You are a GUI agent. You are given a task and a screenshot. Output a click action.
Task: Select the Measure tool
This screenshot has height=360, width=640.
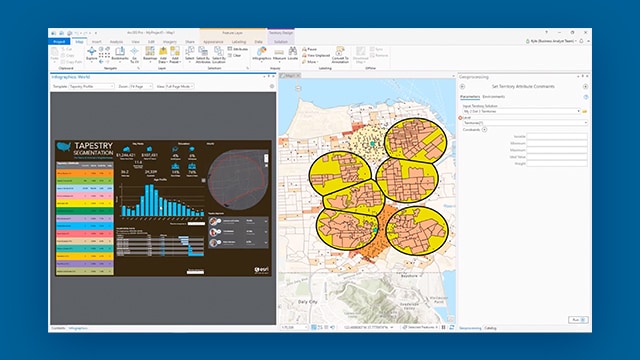point(279,53)
